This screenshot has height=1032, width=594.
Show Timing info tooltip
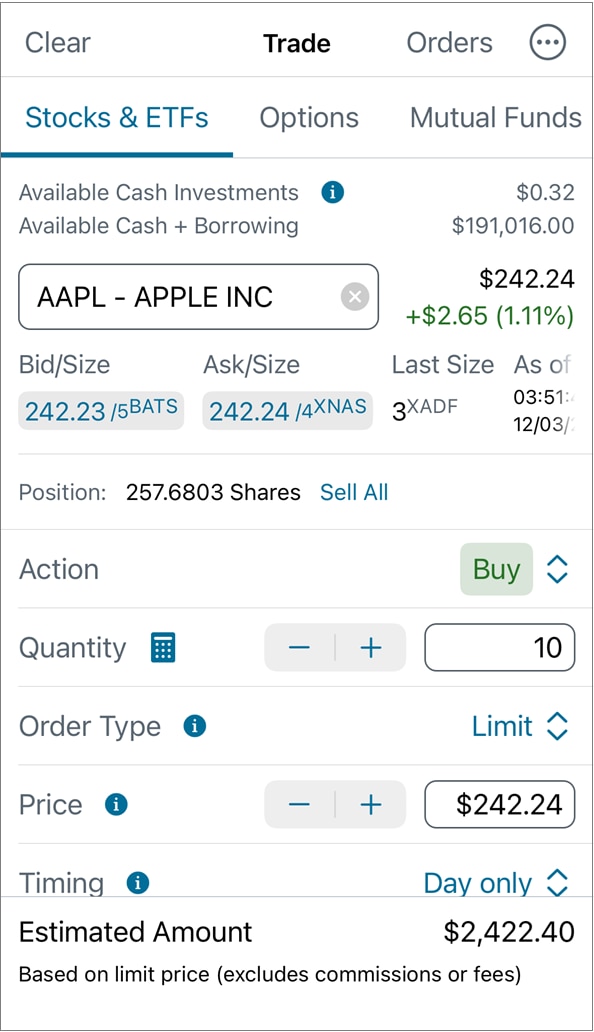coord(137,883)
